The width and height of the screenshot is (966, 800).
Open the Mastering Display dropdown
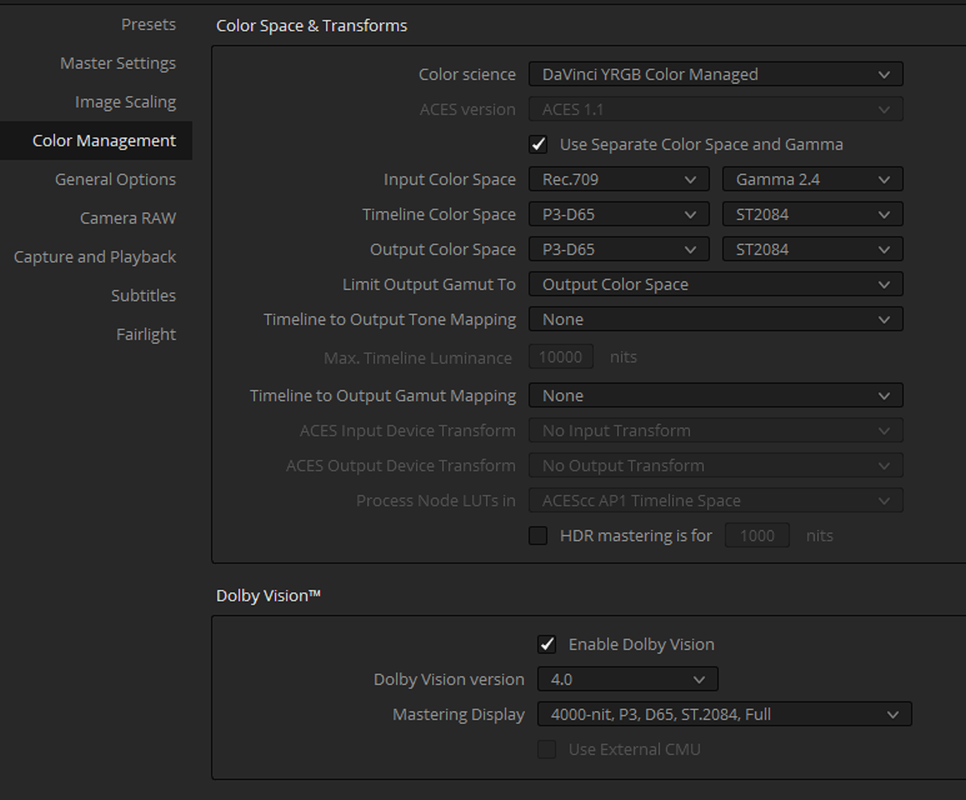point(724,715)
